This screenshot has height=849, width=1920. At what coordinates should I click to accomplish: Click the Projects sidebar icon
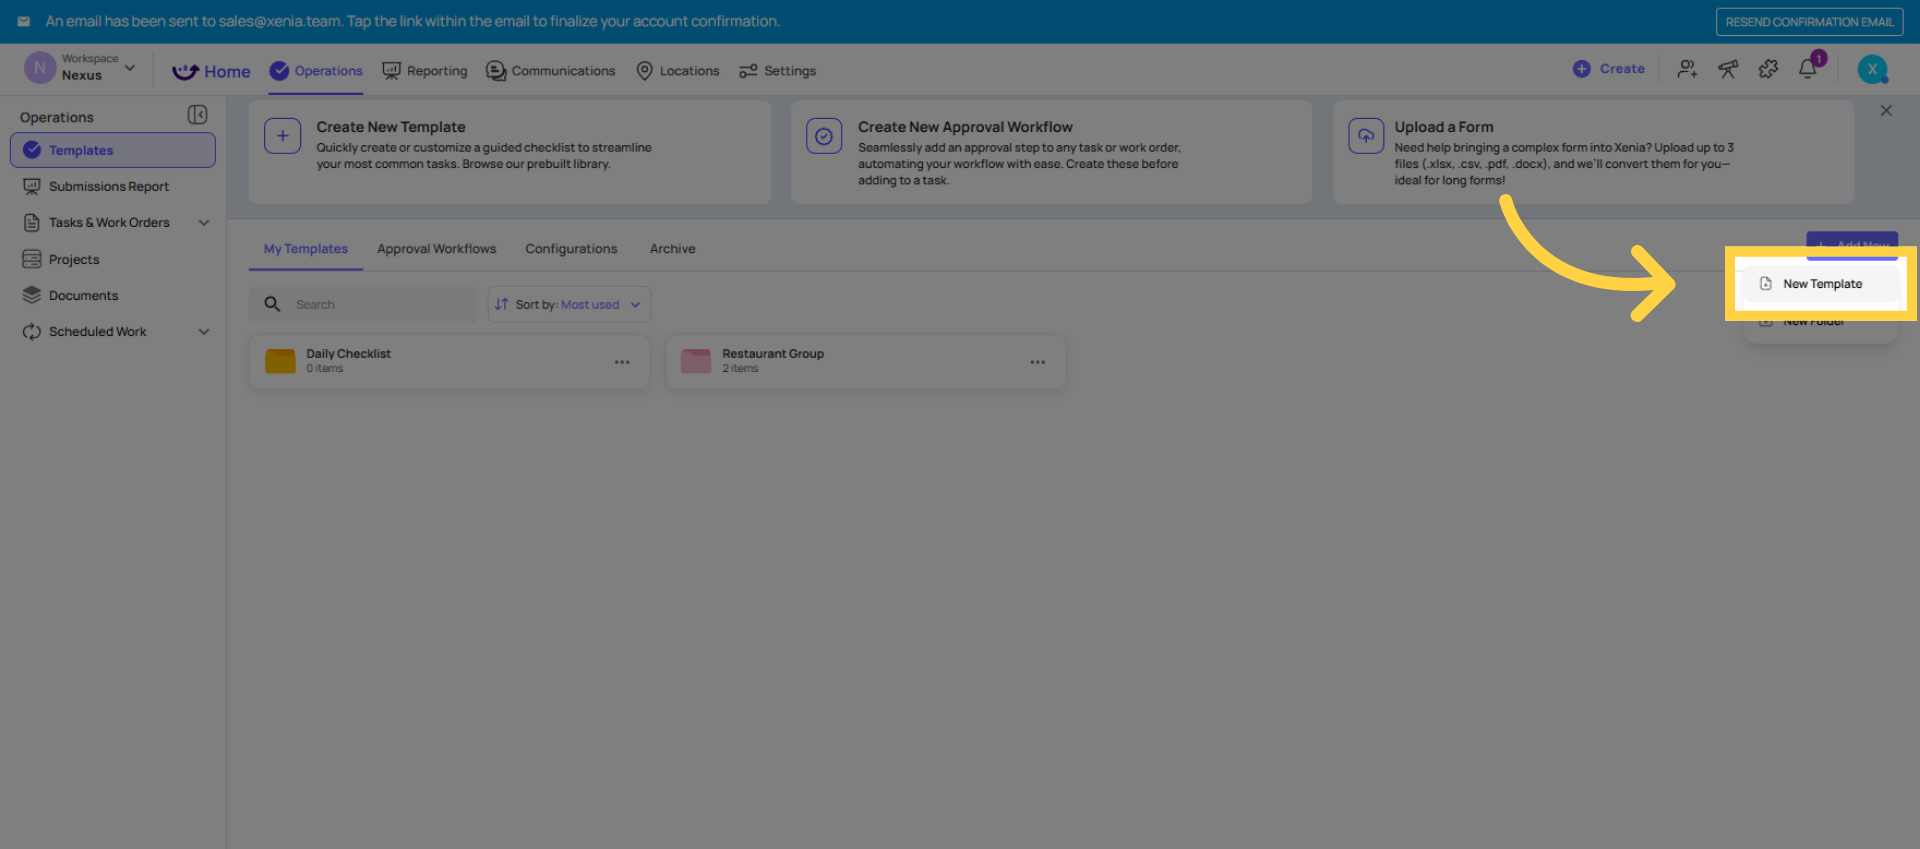32,259
